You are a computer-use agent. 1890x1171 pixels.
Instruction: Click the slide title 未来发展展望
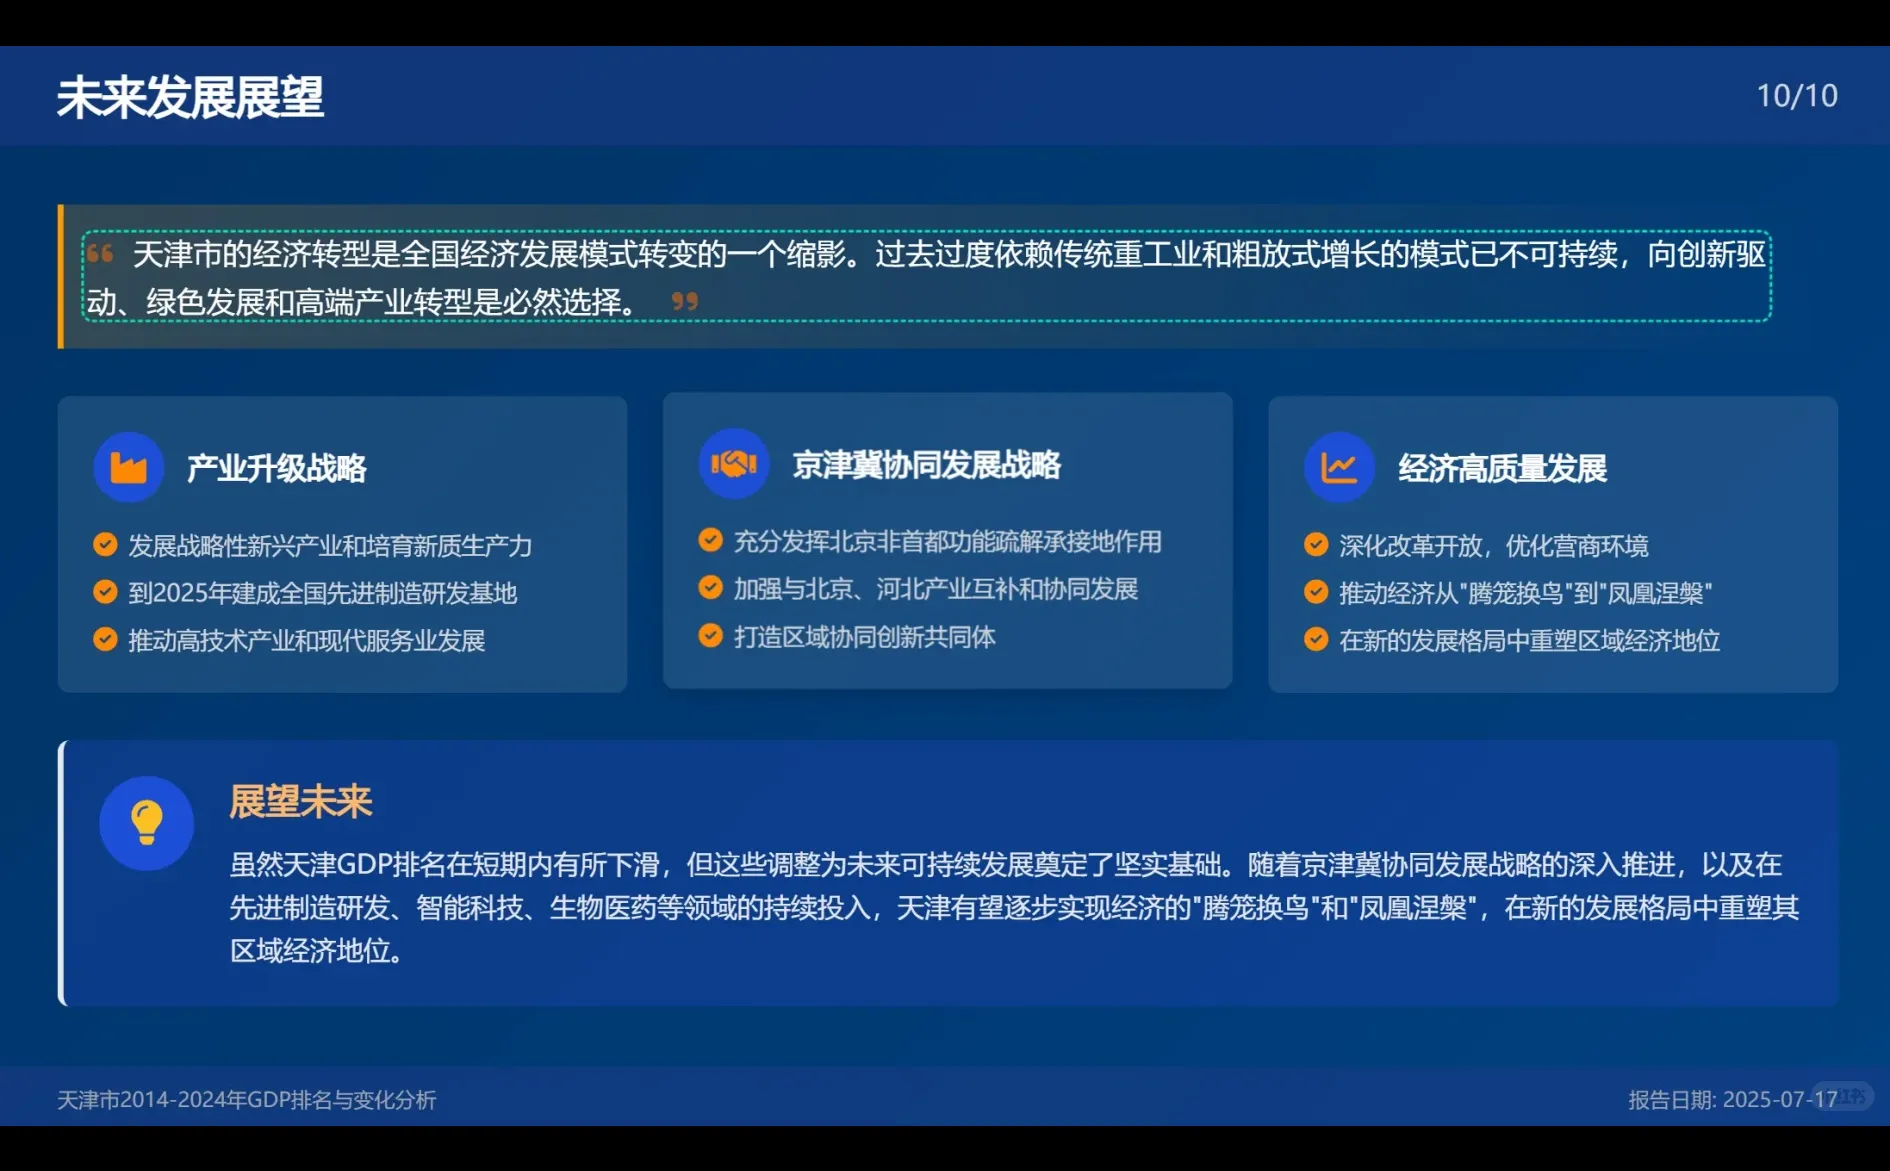pyautogui.click(x=192, y=95)
